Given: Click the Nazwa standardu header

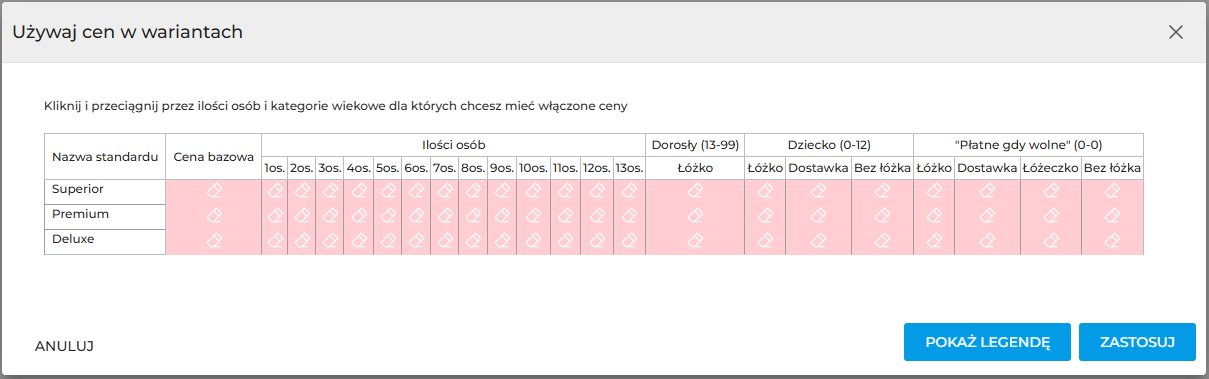Looking at the screenshot, I should point(105,157).
